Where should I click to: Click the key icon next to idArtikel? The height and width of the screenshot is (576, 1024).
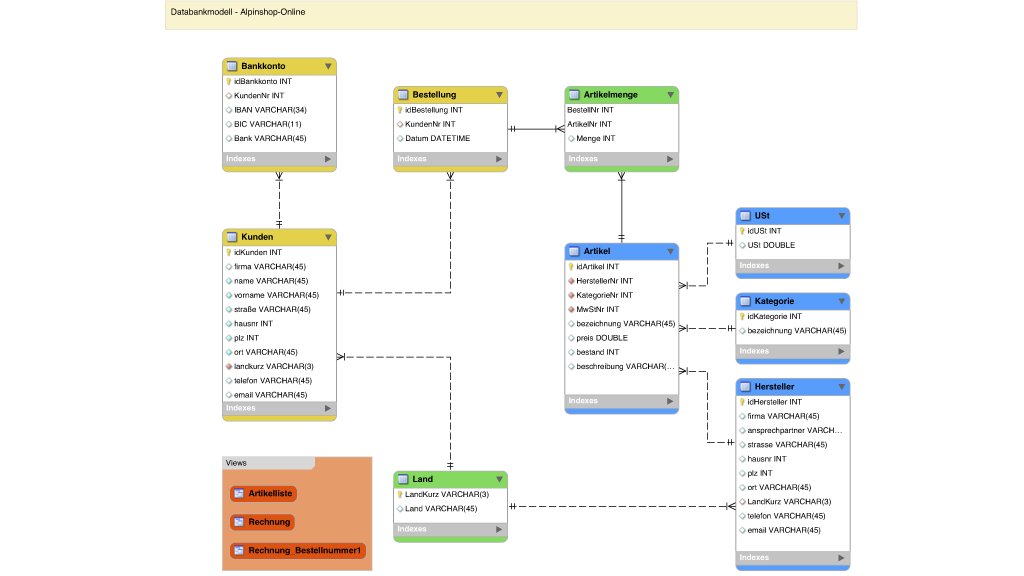571,267
